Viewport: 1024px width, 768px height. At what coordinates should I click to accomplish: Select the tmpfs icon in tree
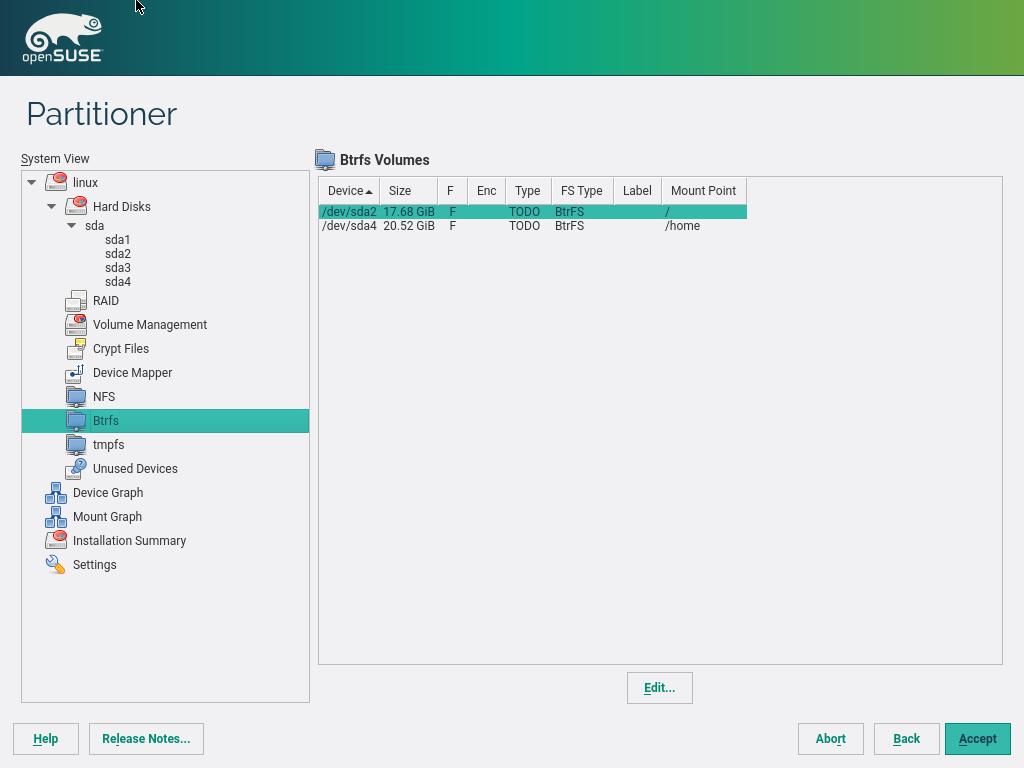[76, 445]
